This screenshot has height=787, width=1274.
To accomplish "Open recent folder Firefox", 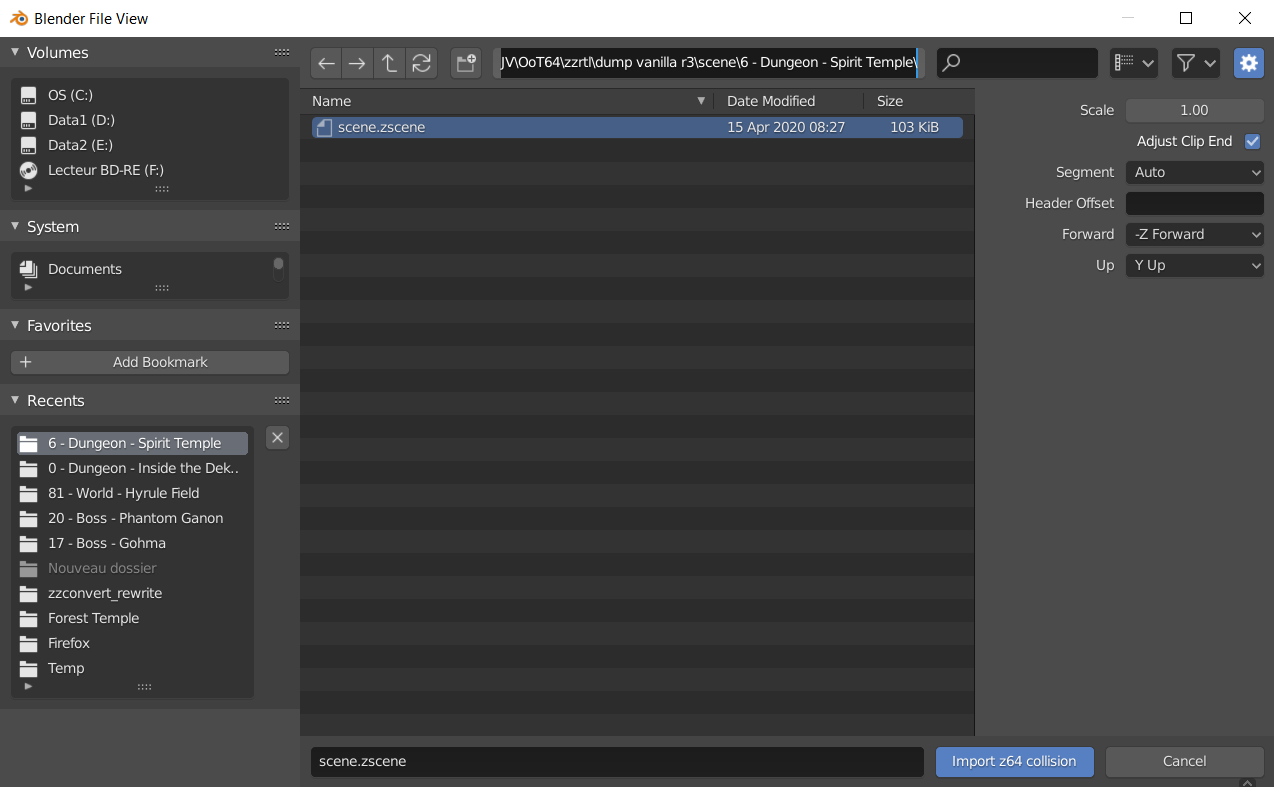I will click(x=132, y=643).
